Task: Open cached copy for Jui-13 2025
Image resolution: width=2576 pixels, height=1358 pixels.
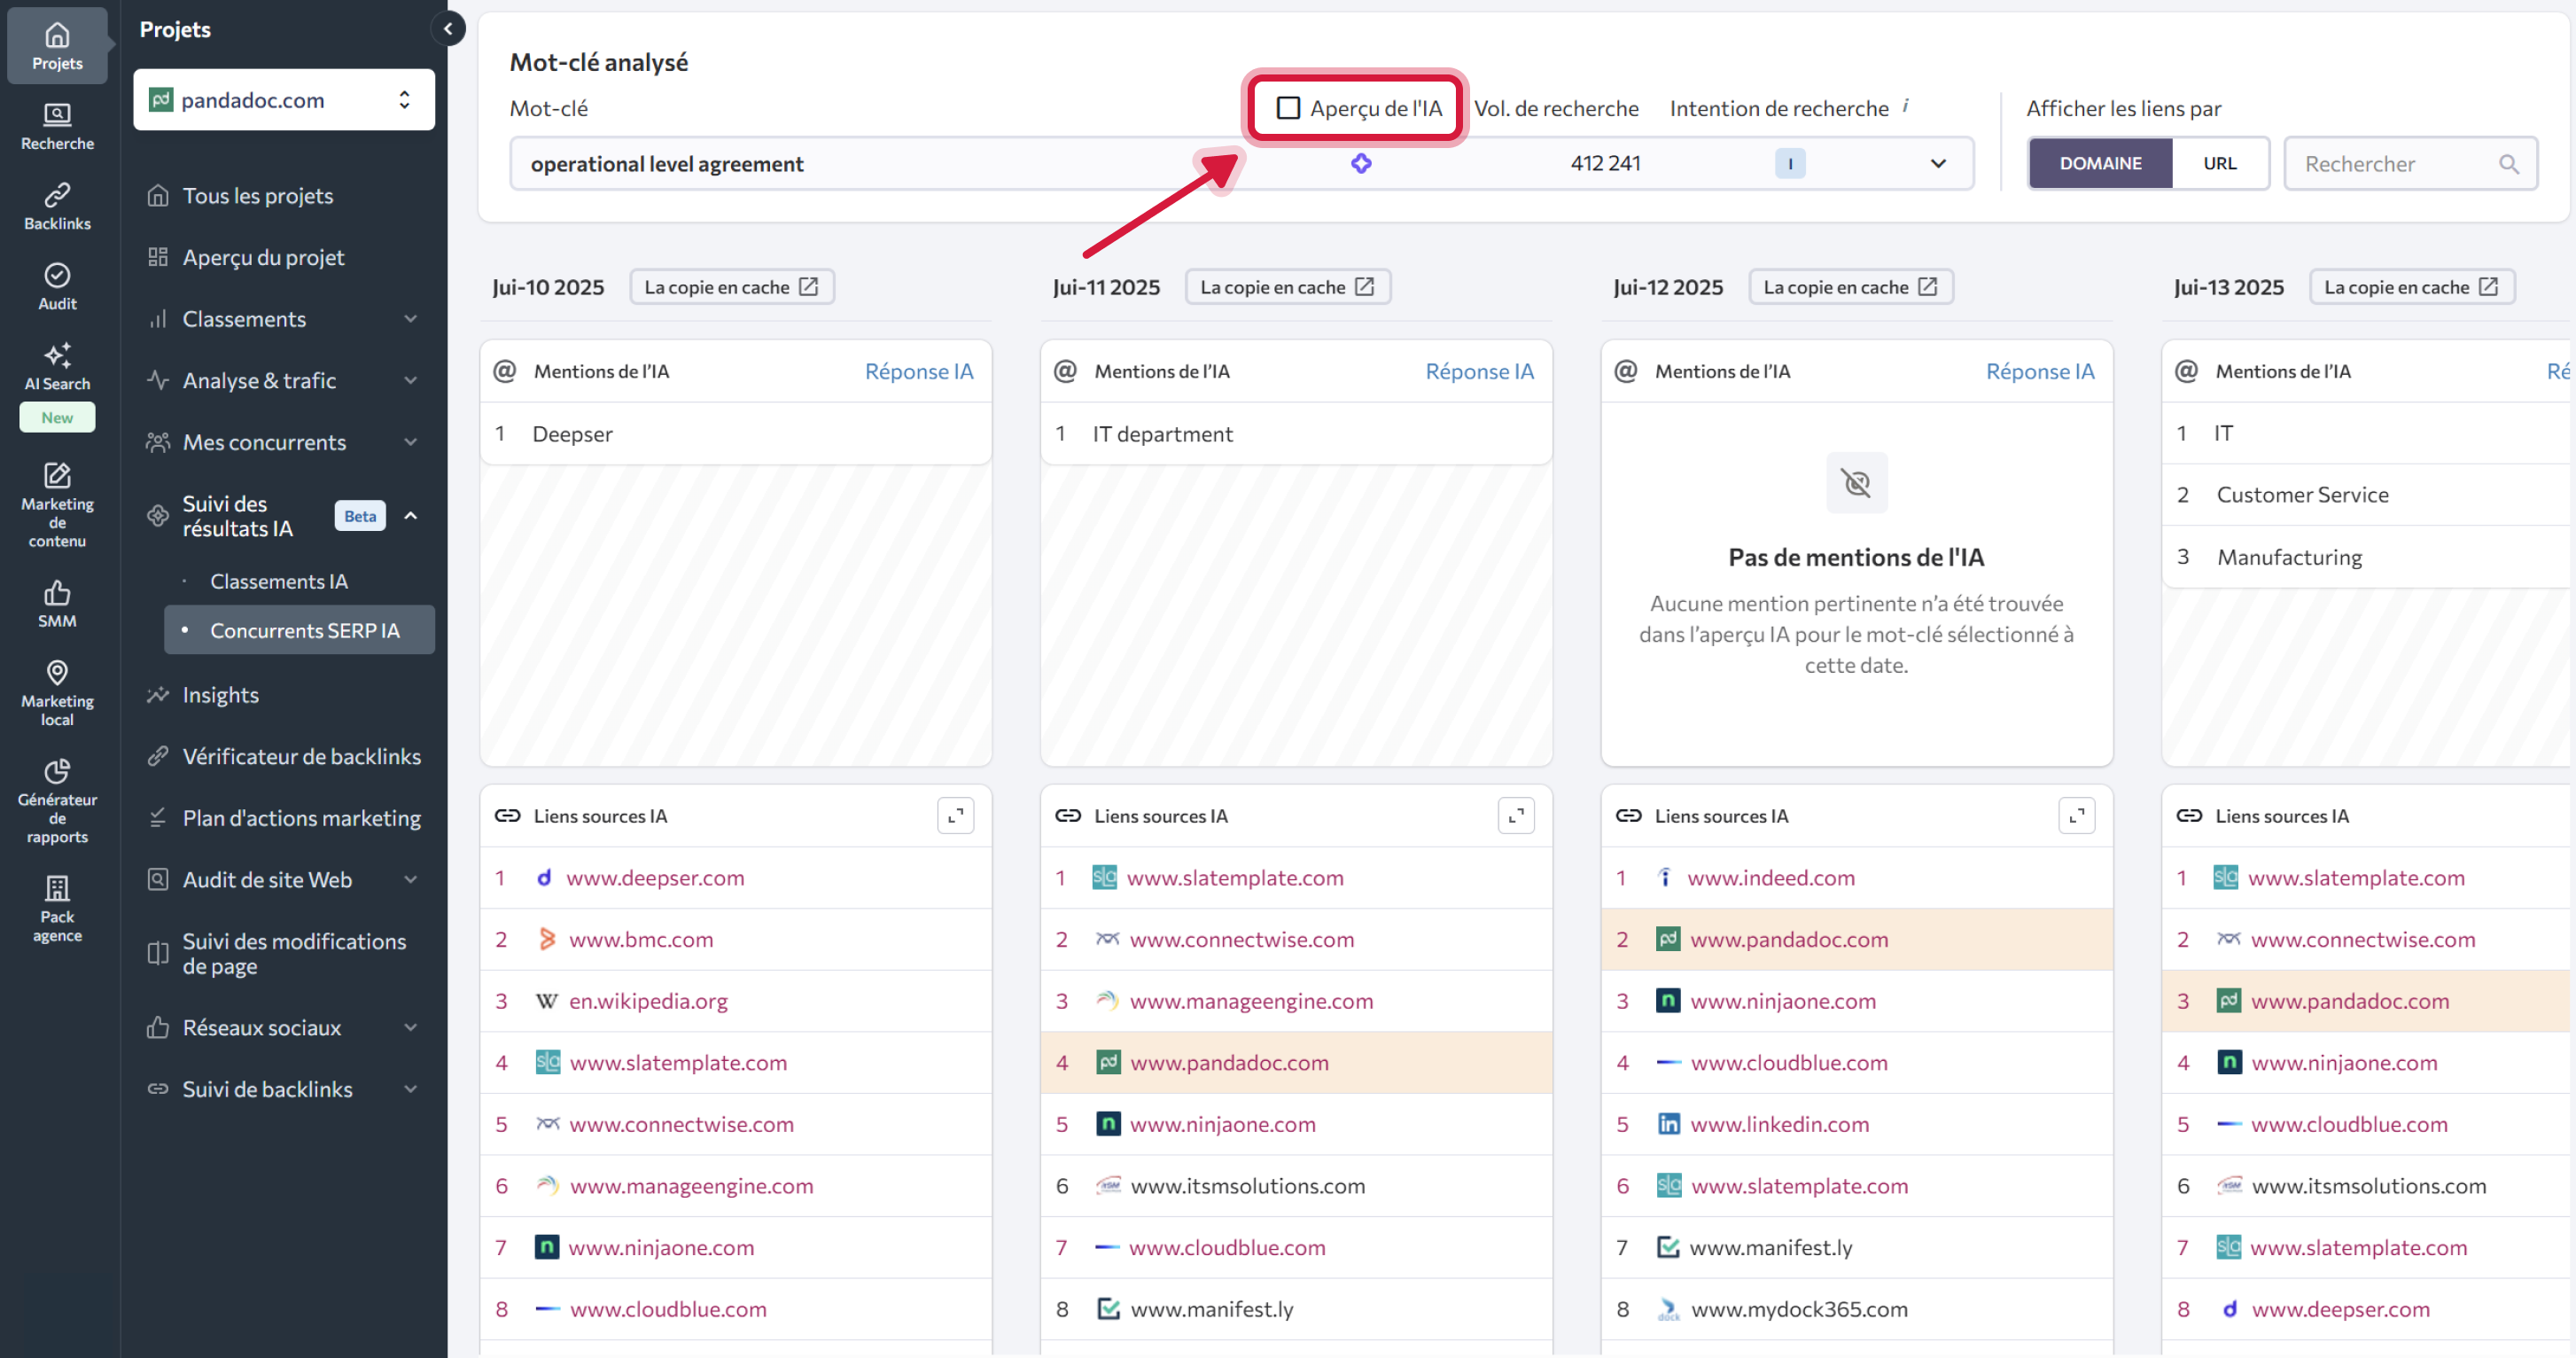Action: click(2411, 287)
